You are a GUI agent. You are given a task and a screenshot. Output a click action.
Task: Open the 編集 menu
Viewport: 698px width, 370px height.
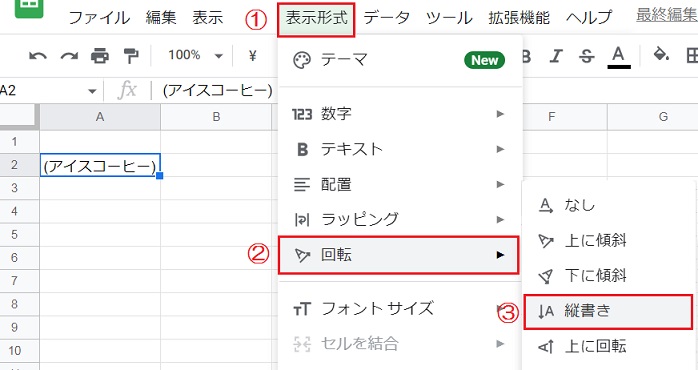[161, 18]
